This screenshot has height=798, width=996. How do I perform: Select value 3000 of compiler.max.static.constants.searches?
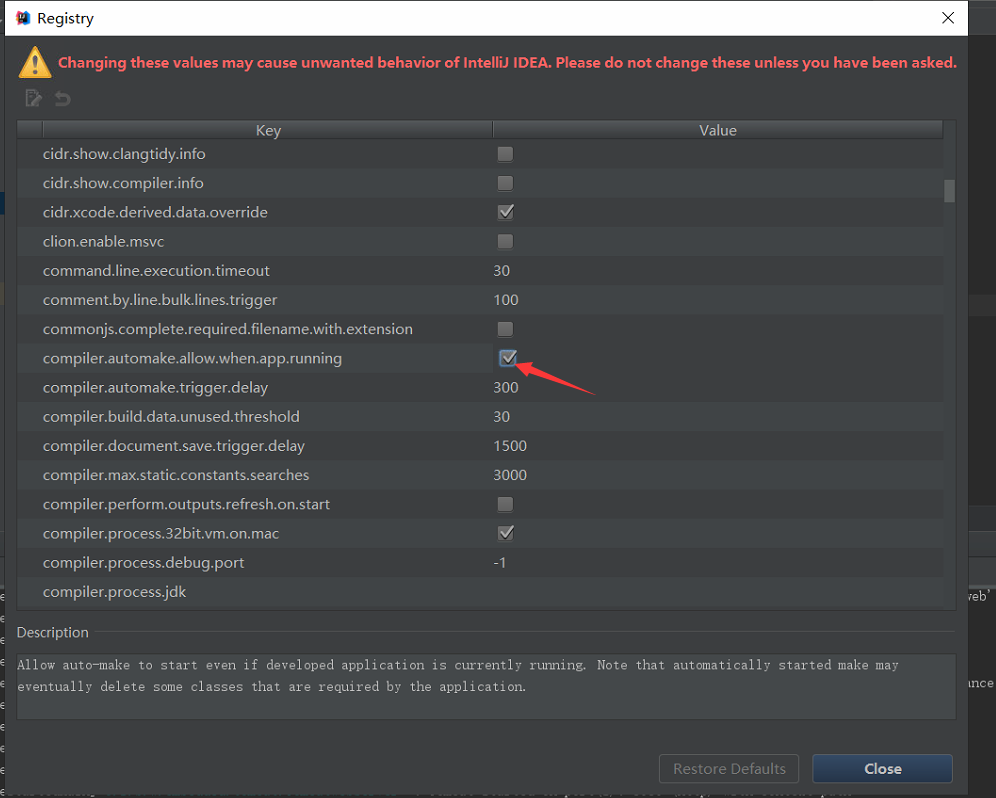(x=510, y=475)
